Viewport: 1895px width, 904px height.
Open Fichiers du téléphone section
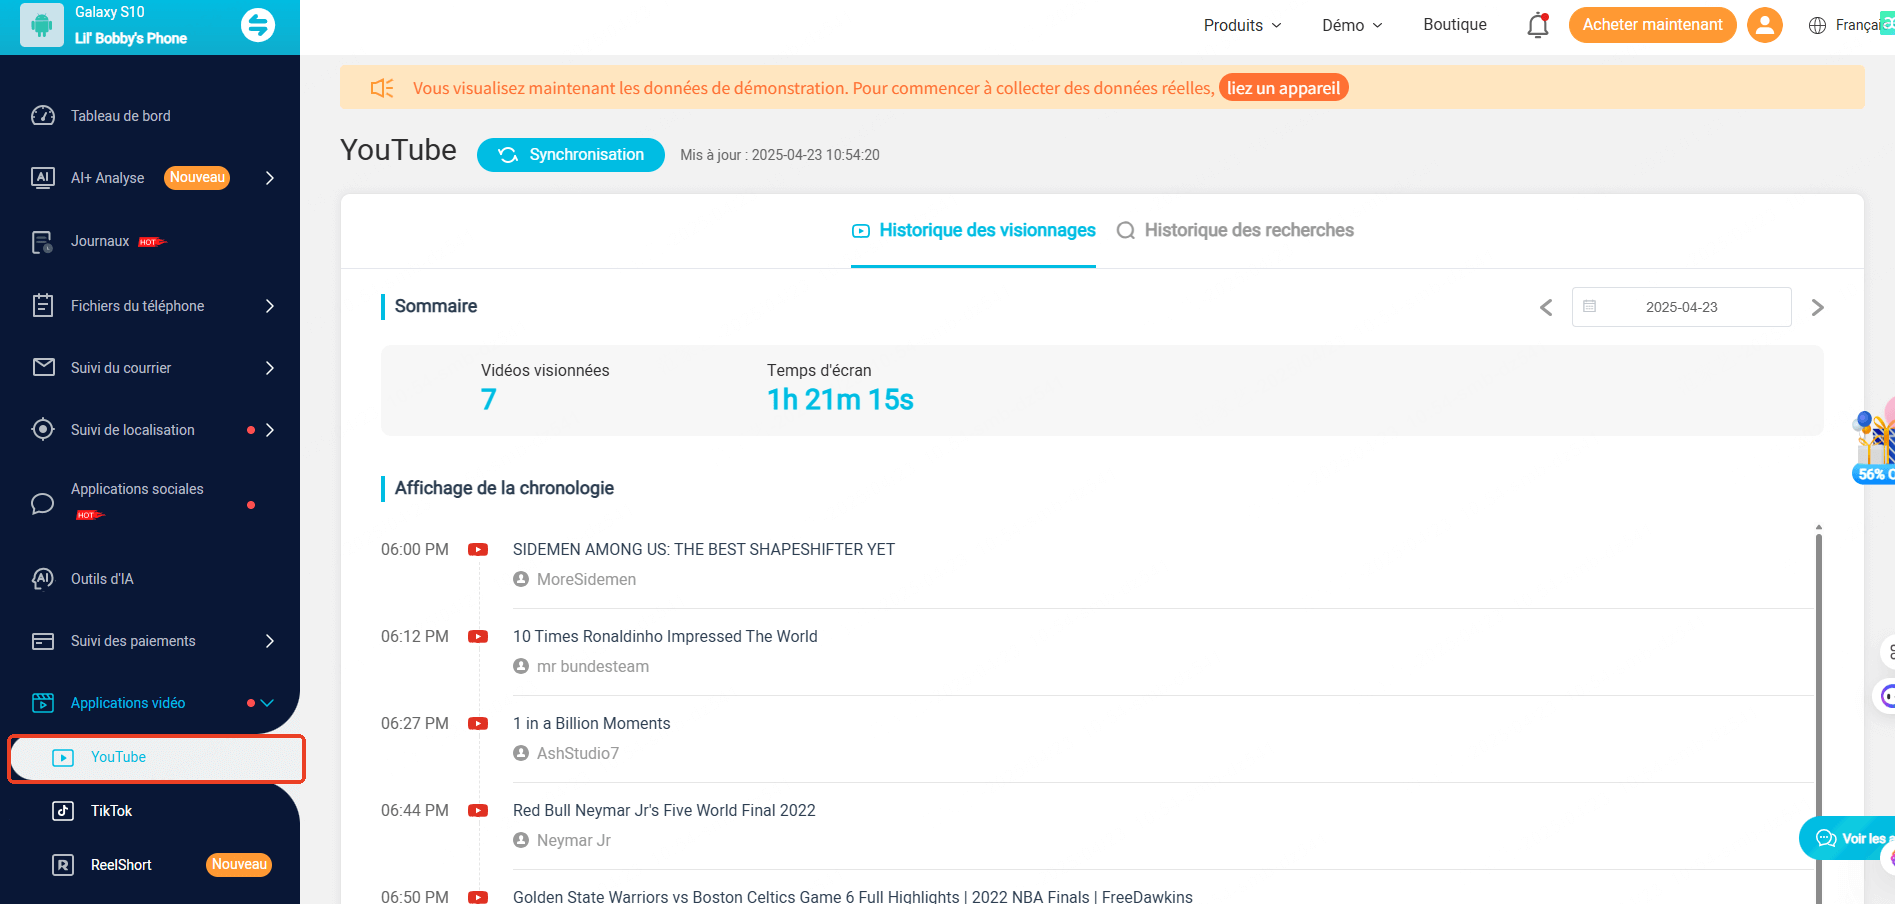pyautogui.click(x=137, y=306)
